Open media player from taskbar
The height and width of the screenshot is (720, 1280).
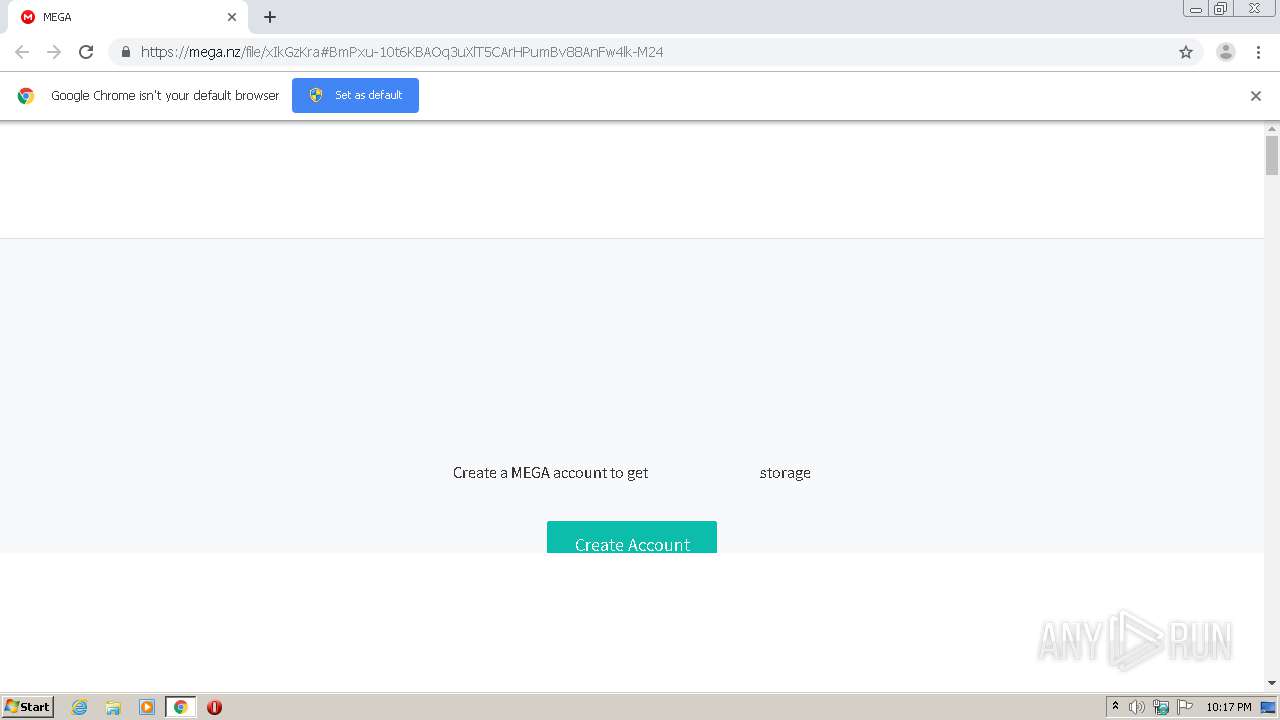[x=147, y=707]
